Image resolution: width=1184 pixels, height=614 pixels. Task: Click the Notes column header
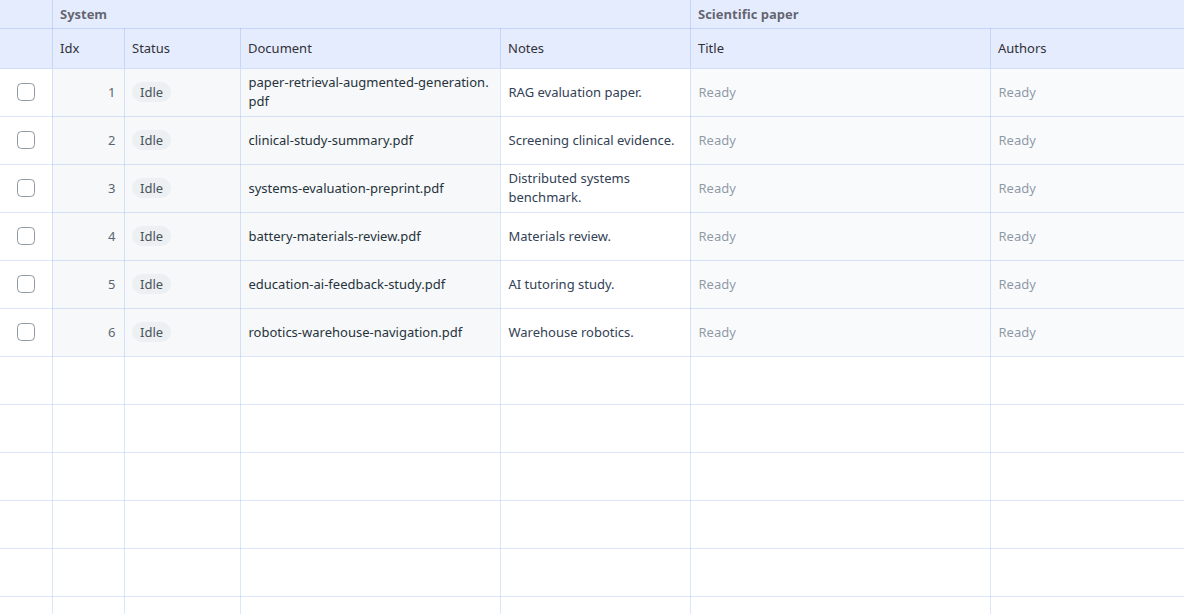click(x=595, y=48)
